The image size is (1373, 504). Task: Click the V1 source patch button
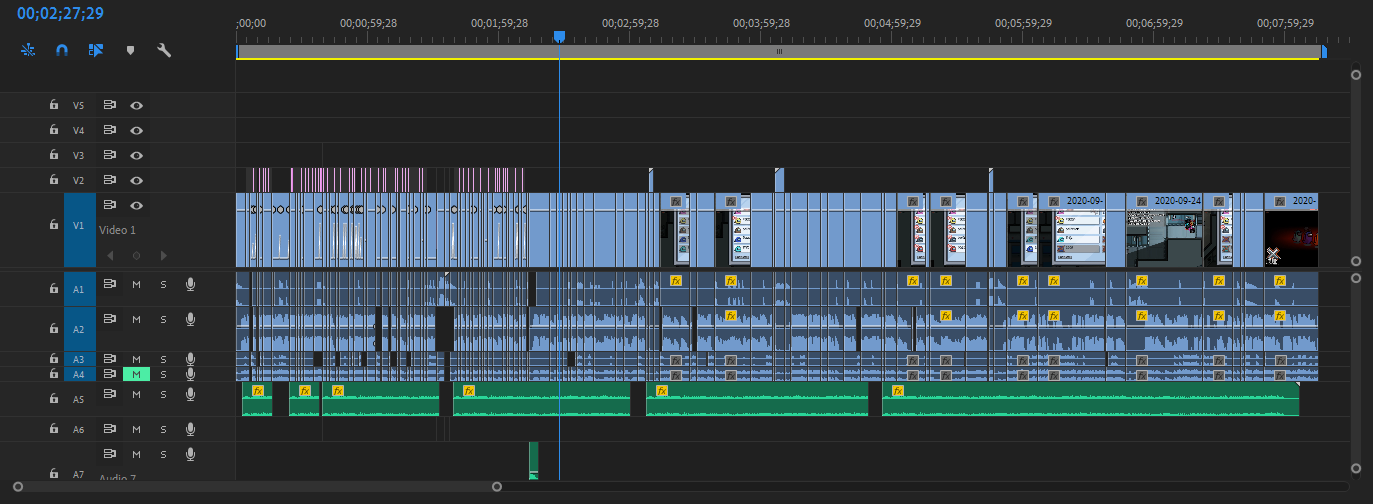click(x=80, y=226)
